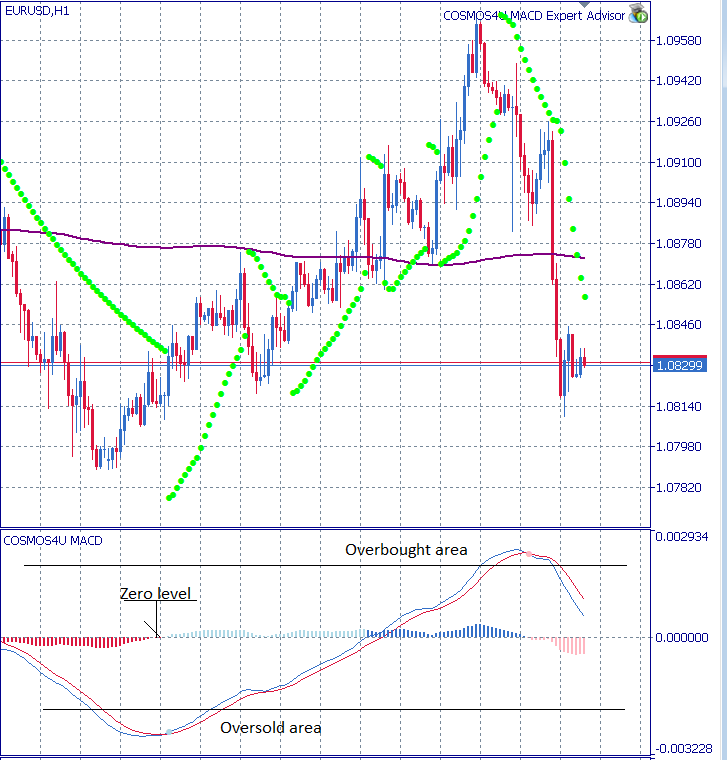Click the Expert Advisor hat icon
This screenshot has height=760, width=727.
pos(638,14)
